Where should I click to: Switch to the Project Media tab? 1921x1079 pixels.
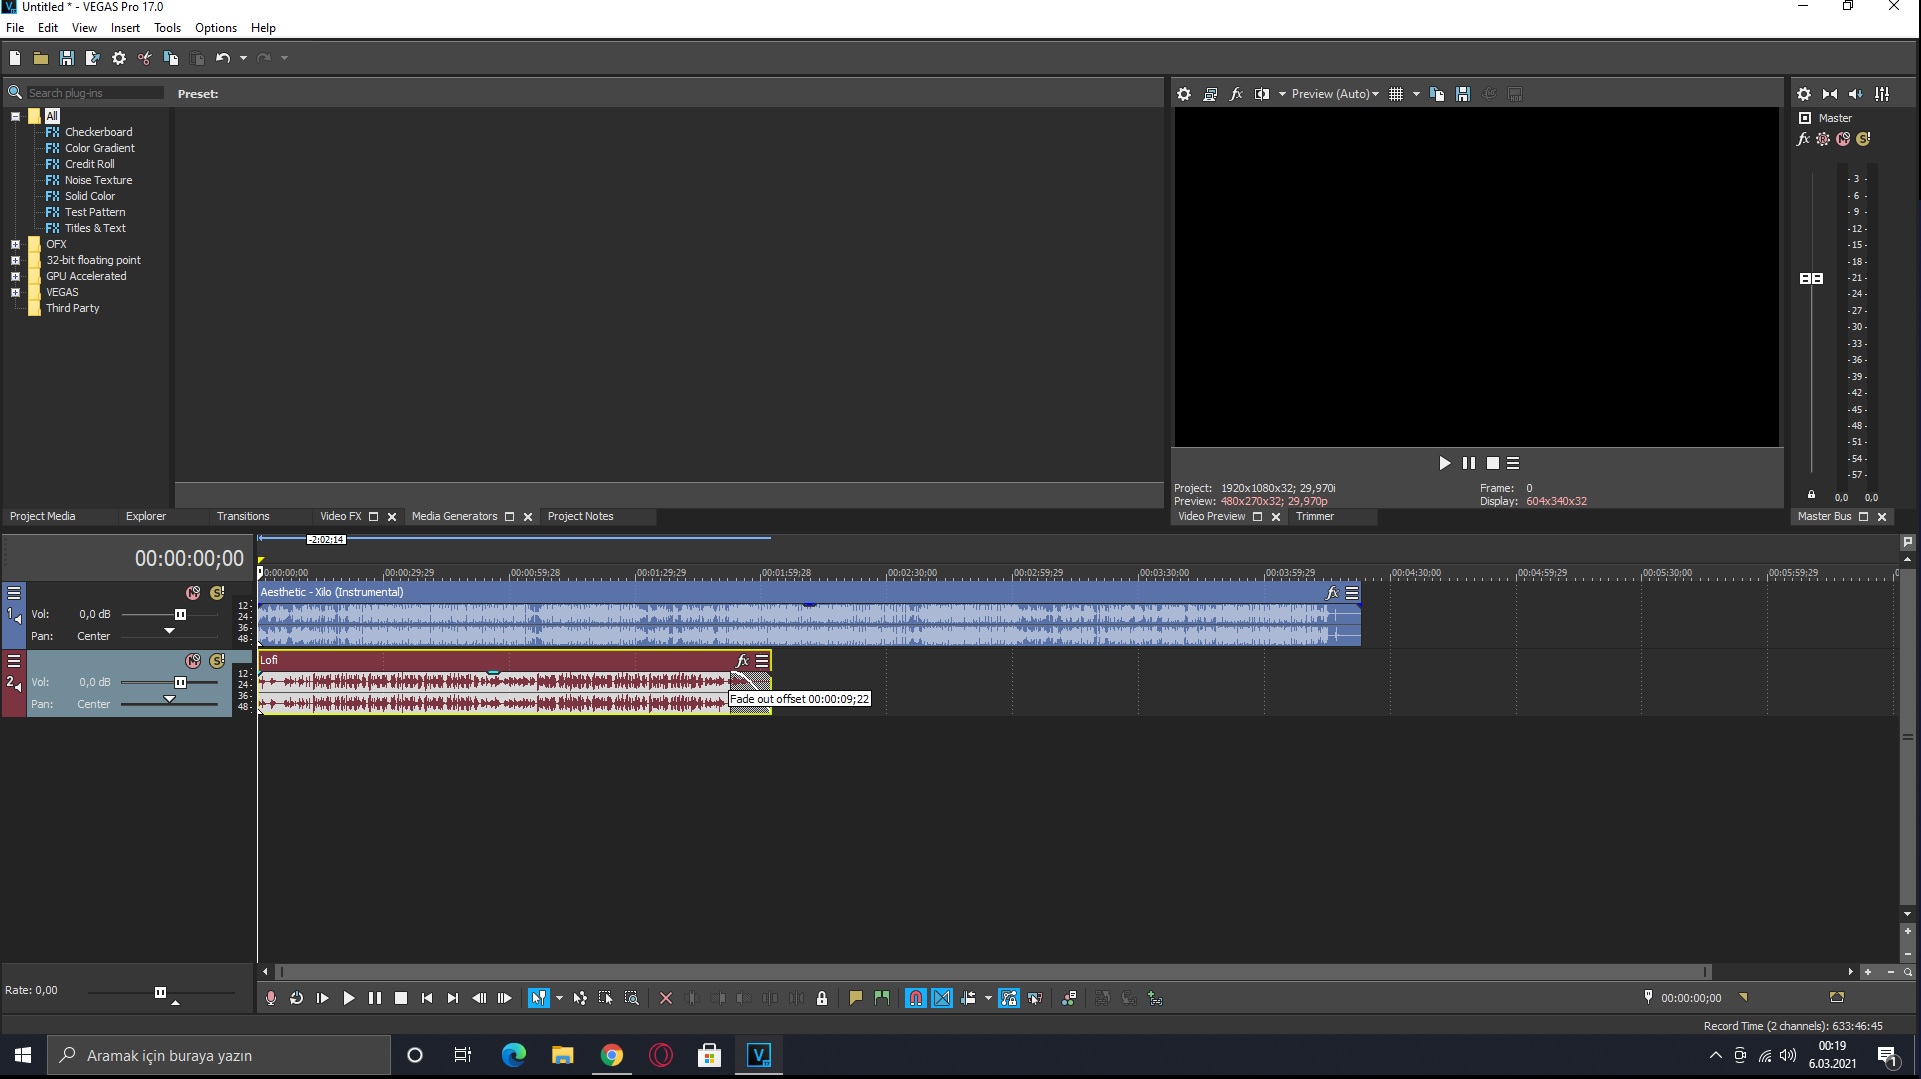43,516
